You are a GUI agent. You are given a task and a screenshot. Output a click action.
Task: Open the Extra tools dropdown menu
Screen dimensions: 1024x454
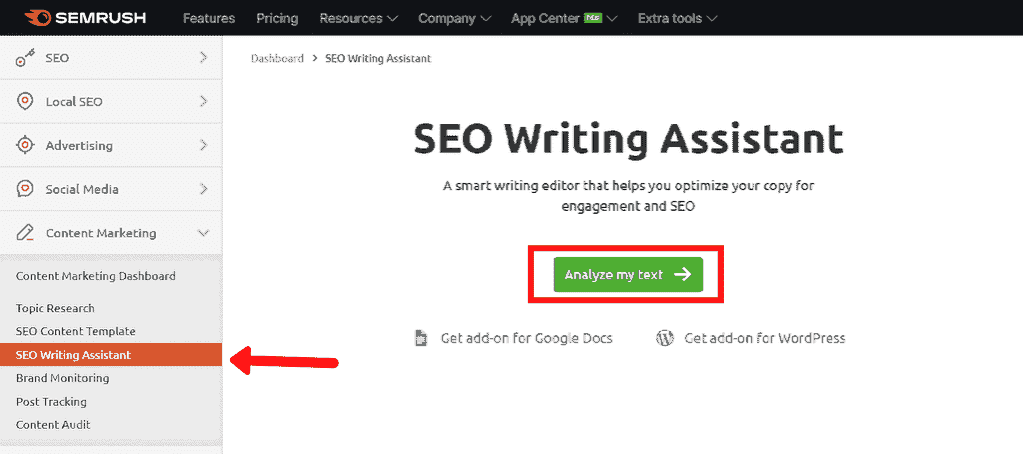pyautogui.click(x=677, y=18)
